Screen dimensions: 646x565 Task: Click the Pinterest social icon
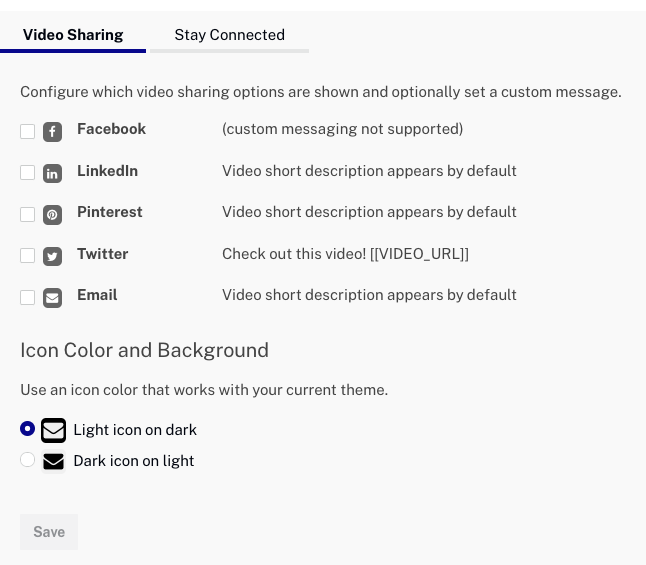(52, 215)
